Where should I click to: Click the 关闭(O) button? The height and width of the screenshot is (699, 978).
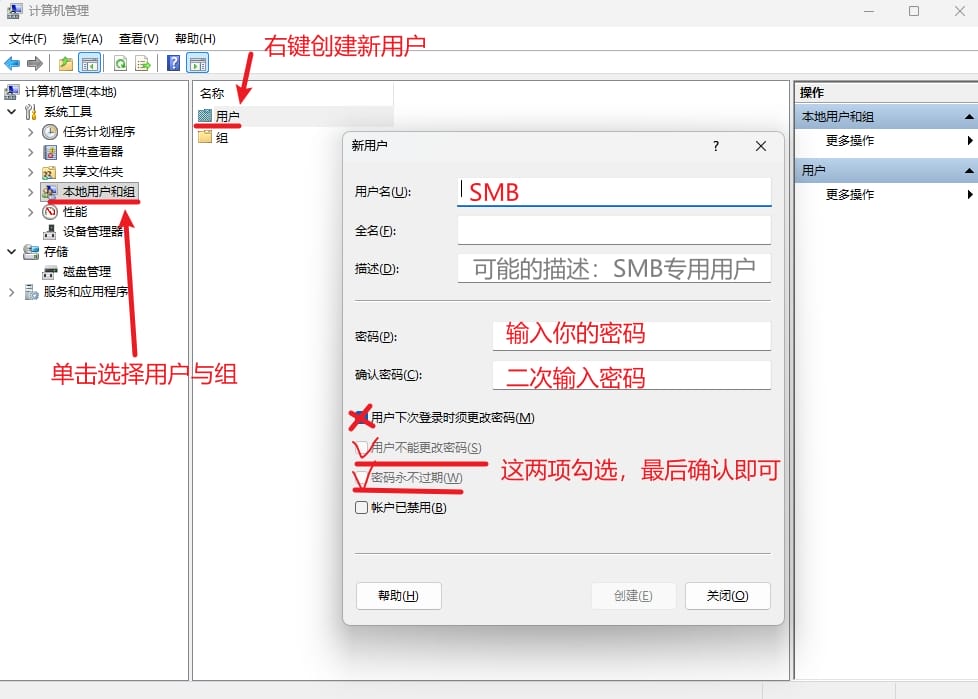pos(727,595)
